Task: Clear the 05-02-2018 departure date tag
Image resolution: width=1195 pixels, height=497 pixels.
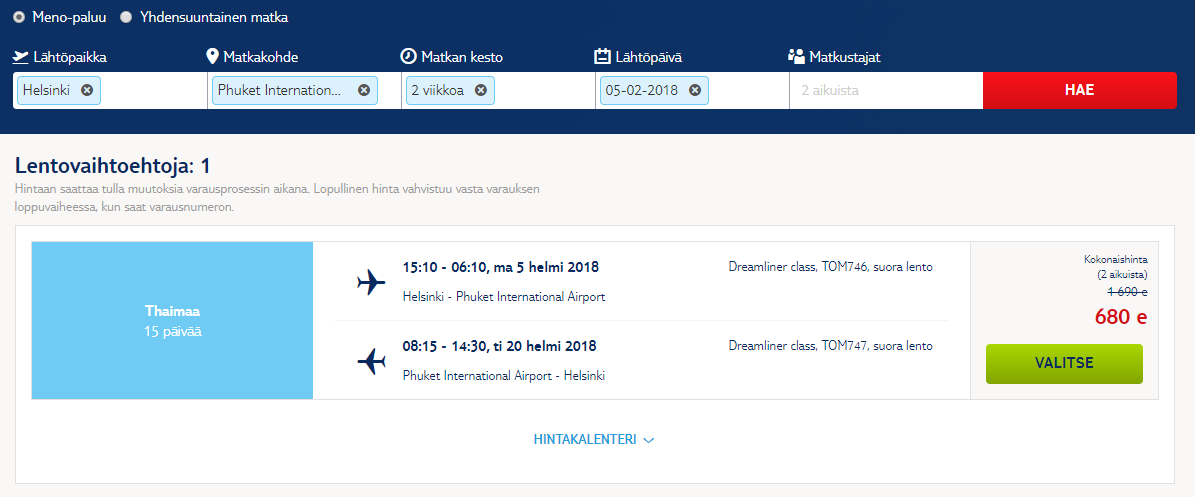Action: coord(695,90)
